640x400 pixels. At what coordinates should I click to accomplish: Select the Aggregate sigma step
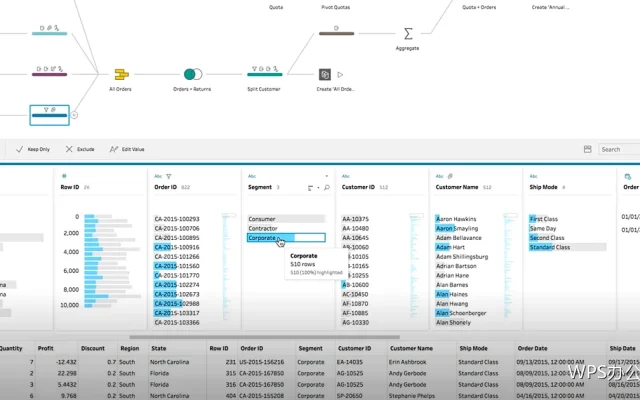click(408, 33)
